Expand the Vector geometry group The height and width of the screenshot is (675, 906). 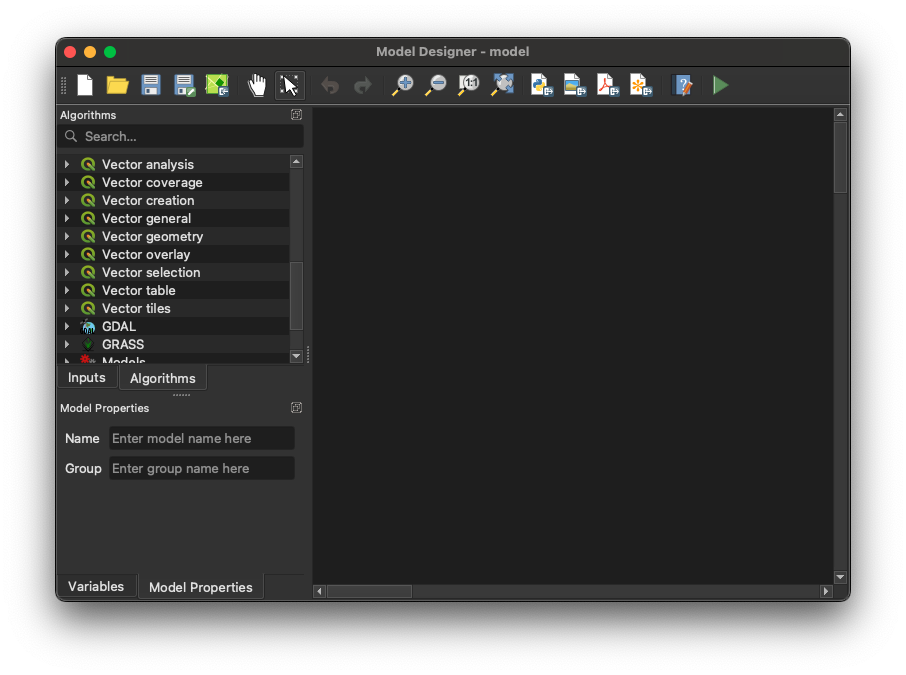click(x=67, y=237)
